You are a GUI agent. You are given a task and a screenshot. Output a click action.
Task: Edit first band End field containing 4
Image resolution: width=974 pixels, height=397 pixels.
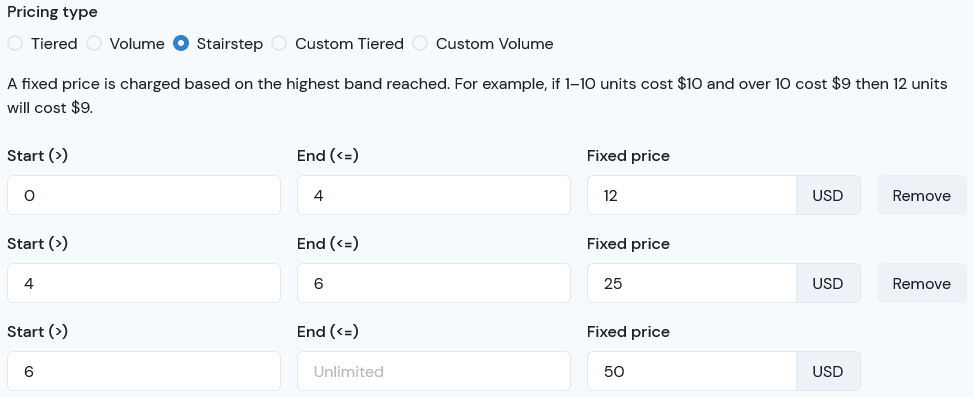point(434,195)
